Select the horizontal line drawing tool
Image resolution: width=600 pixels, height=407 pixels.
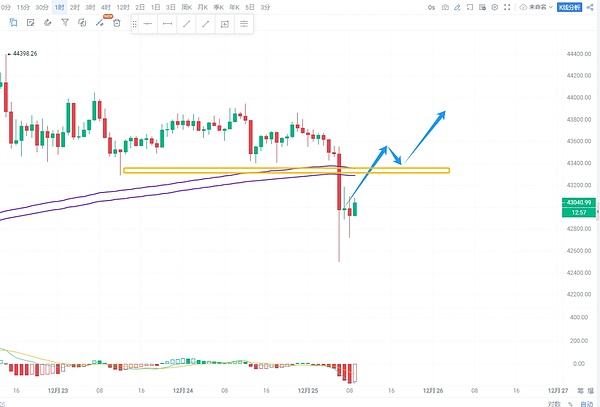point(148,22)
